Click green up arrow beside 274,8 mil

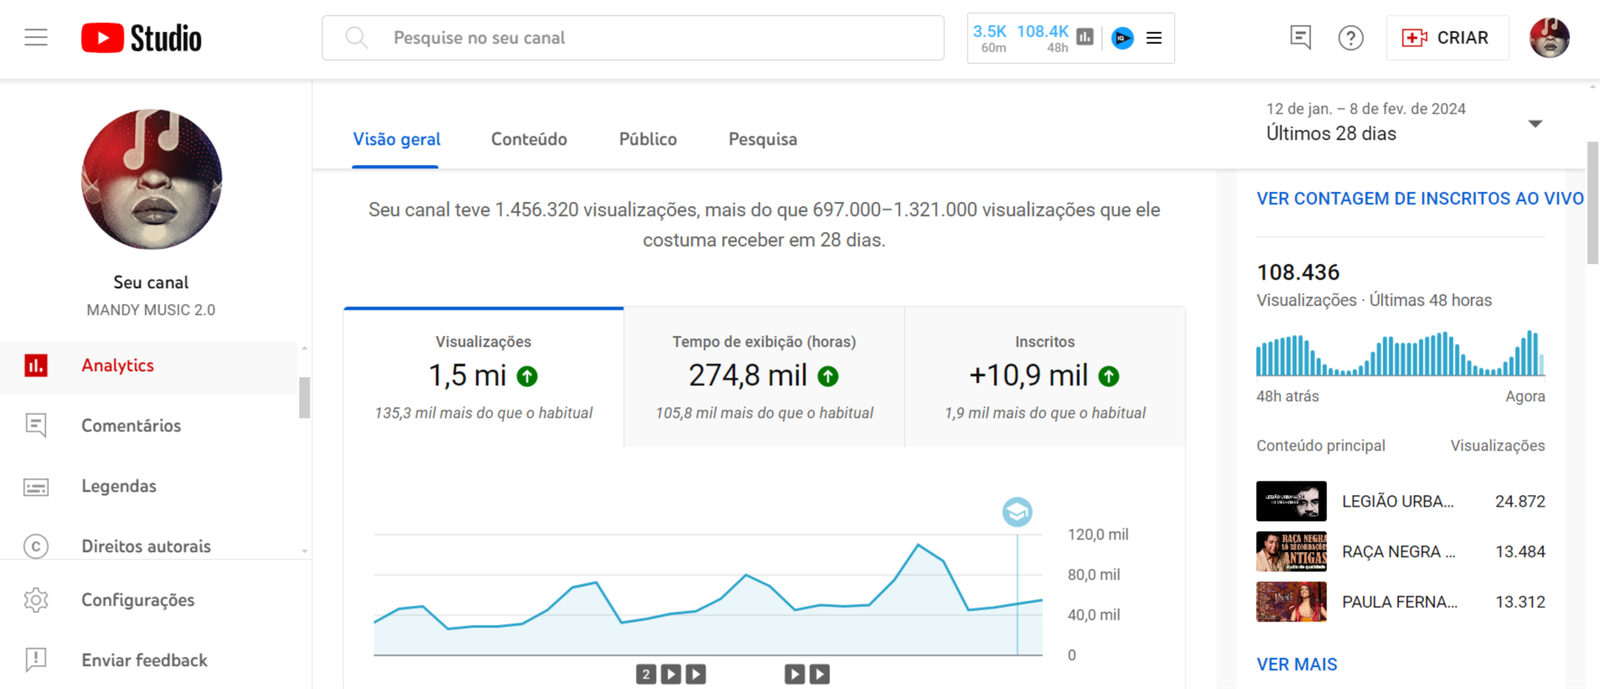828,376
